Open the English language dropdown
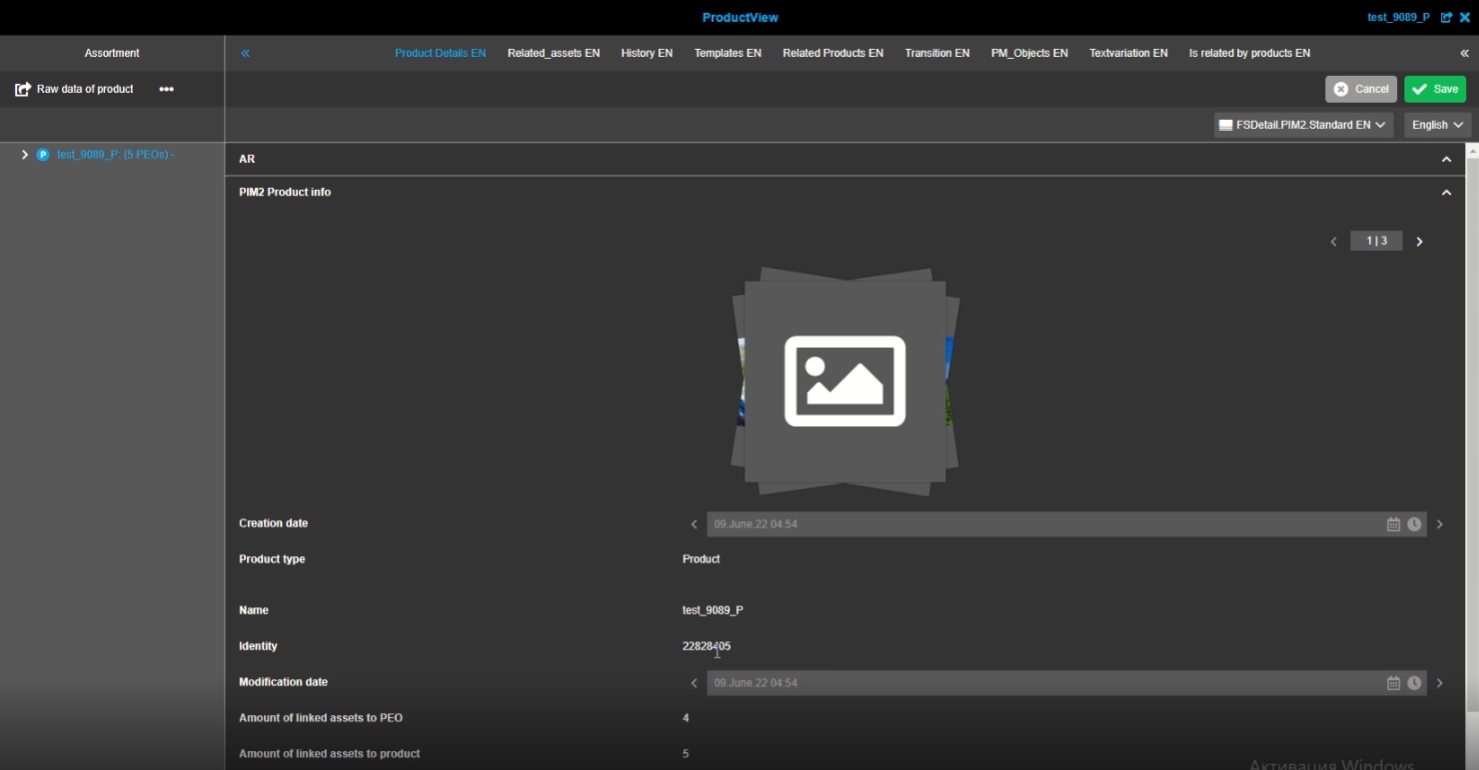 tap(1437, 125)
